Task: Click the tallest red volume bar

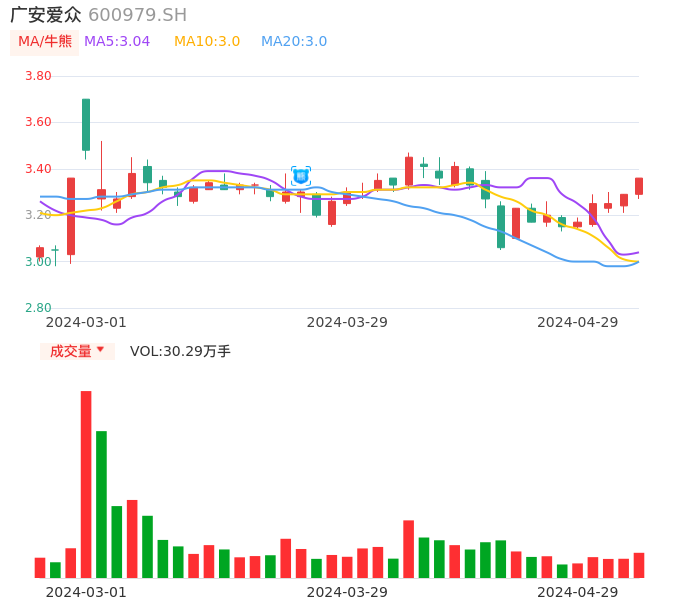Action: tap(86, 484)
